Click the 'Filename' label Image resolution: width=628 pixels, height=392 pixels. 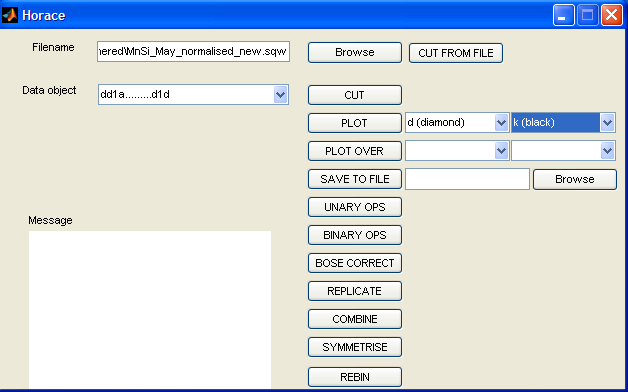click(53, 47)
